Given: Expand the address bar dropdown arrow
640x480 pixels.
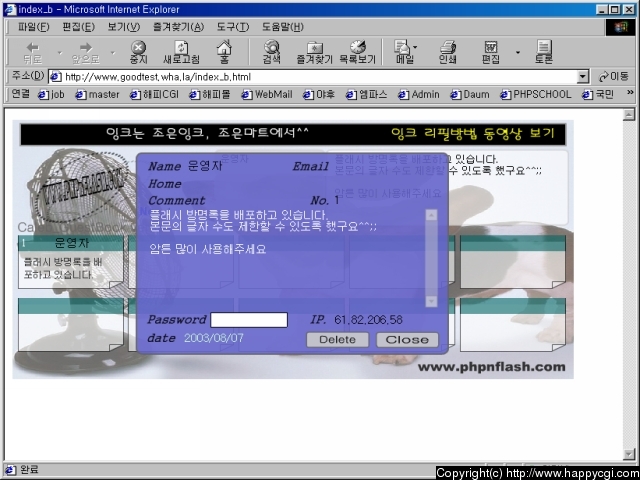Looking at the screenshot, I should tap(583, 76).
